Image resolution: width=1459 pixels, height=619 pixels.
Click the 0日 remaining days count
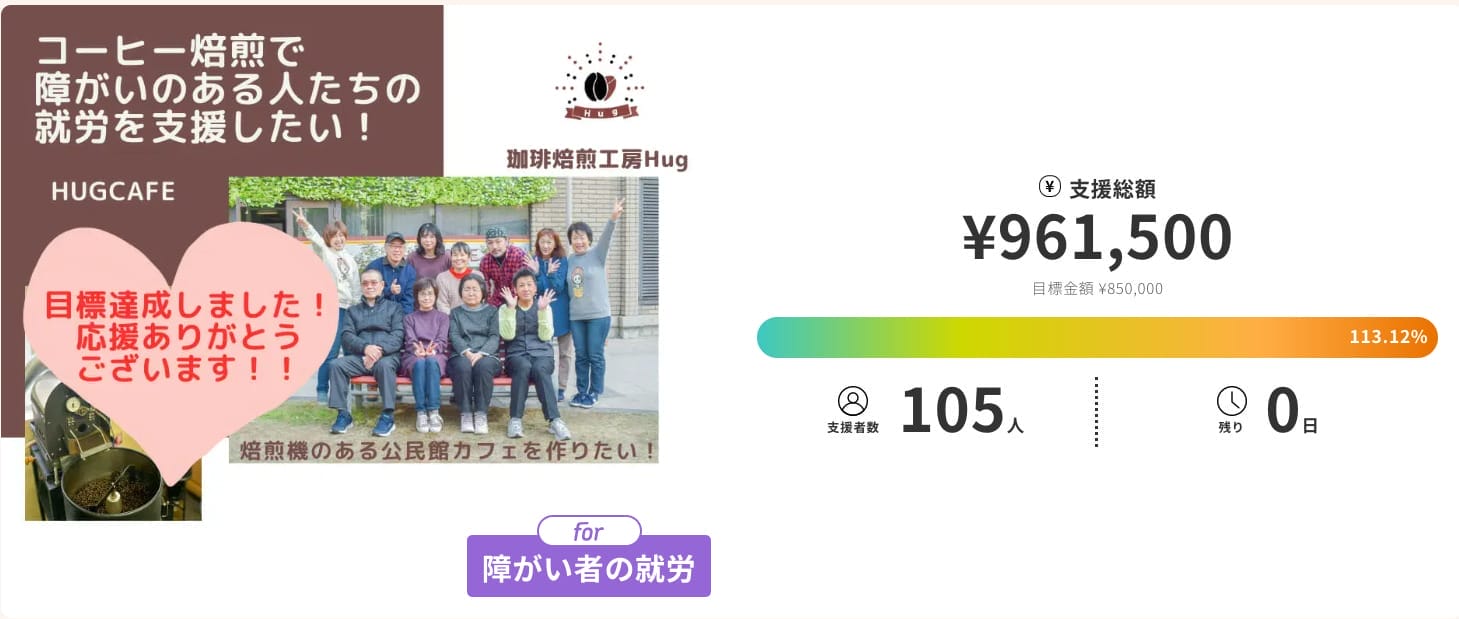[x=1291, y=413]
